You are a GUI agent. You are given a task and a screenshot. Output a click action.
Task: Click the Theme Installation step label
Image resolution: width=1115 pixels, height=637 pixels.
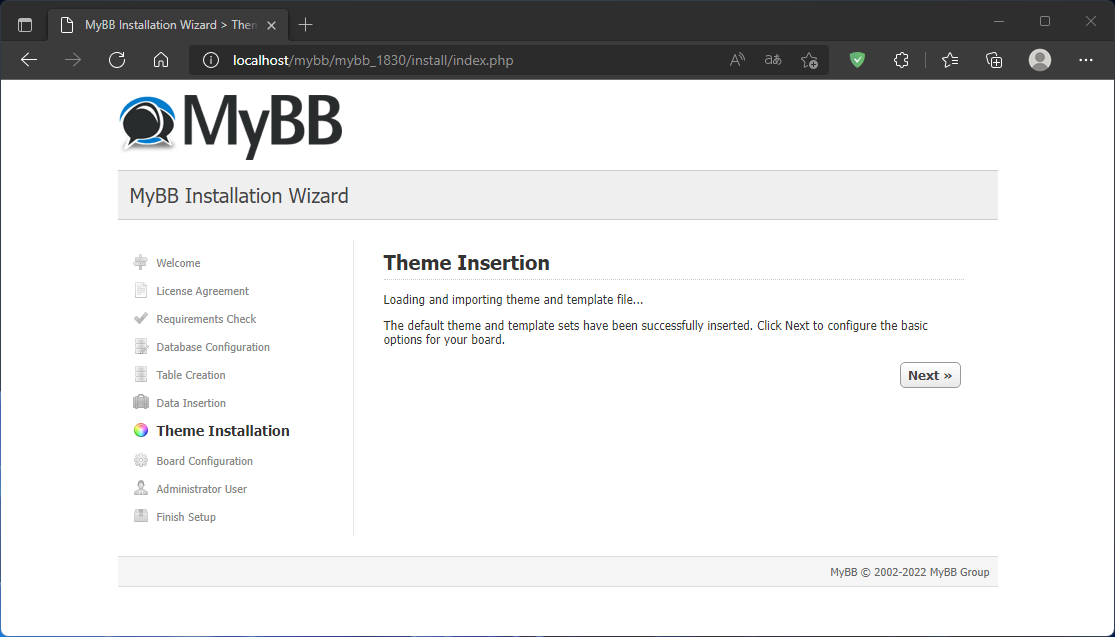point(223,431)
